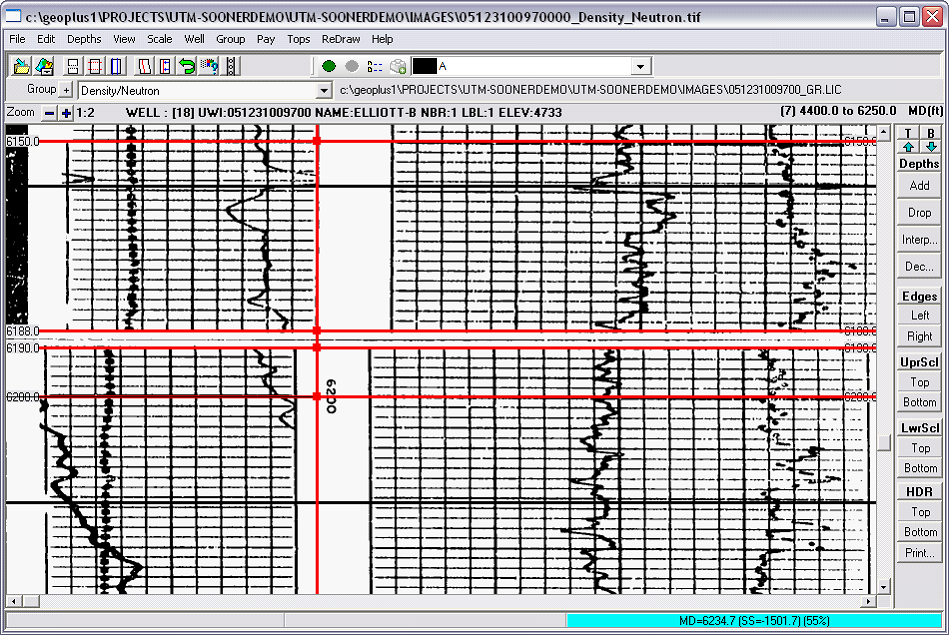Image resolution: width=950 pixels, height=636 pixels.
Task: Click the Interp... depths button
Action: pyautogui.click(x=919, y=240)
